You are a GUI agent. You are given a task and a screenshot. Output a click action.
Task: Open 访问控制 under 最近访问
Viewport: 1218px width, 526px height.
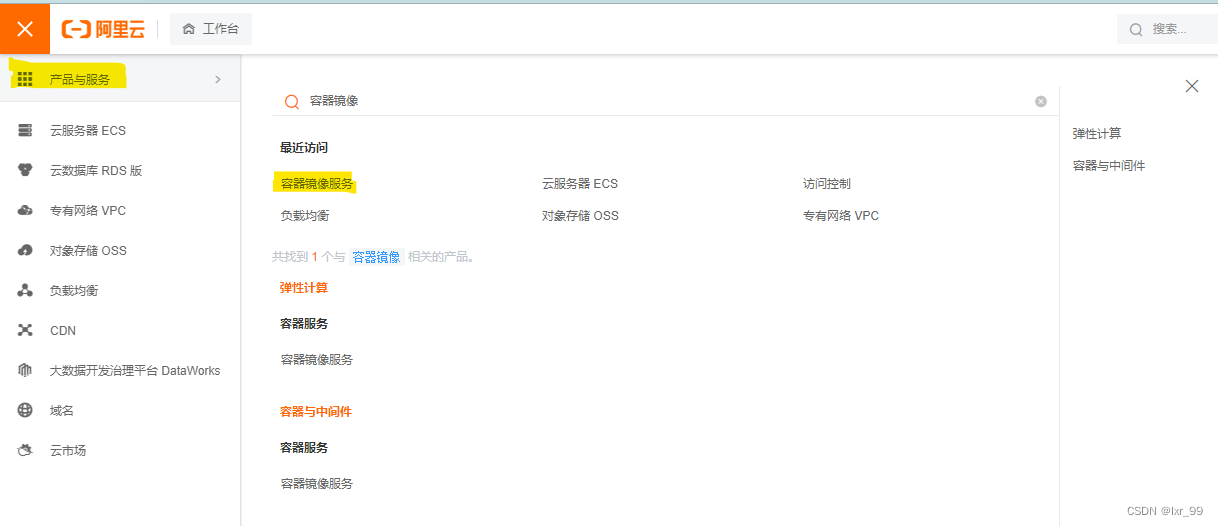pos(827,184)
